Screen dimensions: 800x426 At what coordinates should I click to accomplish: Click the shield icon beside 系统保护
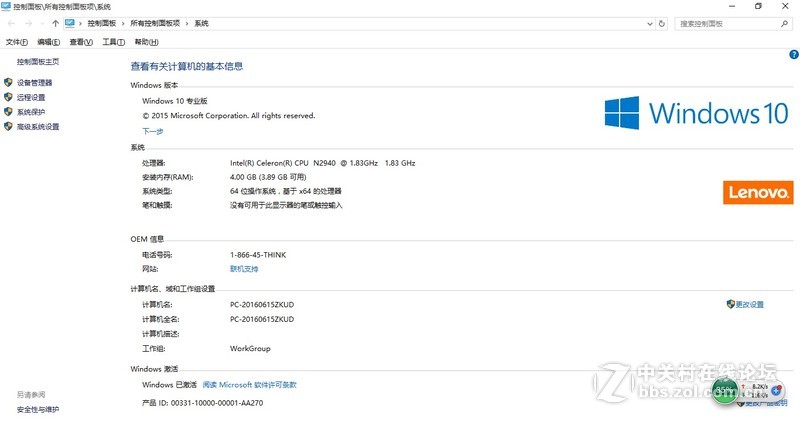tap(8, 112)
